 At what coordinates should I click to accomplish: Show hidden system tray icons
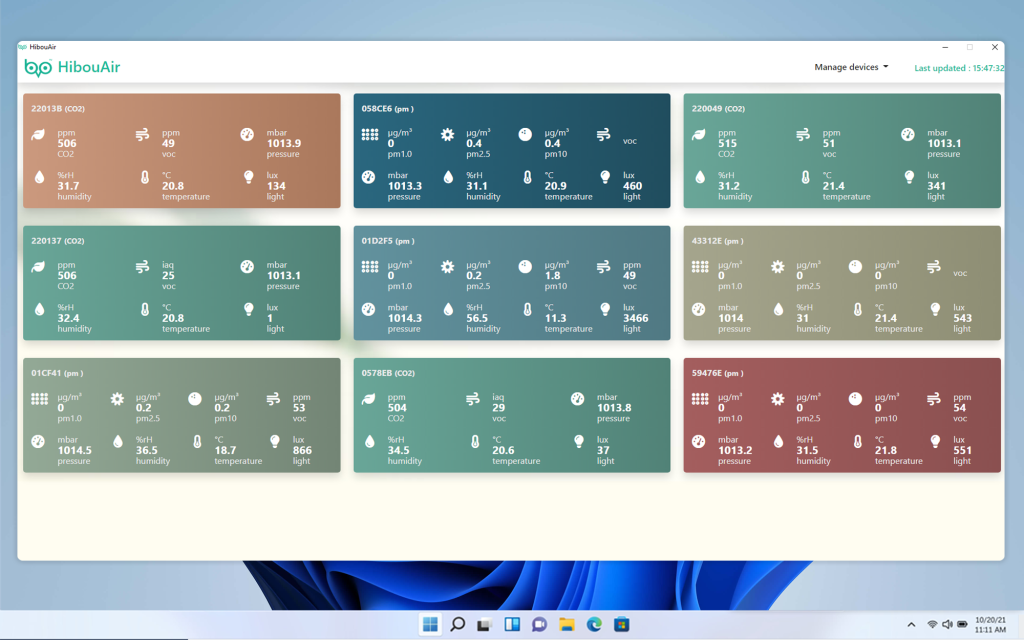click(911, 625)
